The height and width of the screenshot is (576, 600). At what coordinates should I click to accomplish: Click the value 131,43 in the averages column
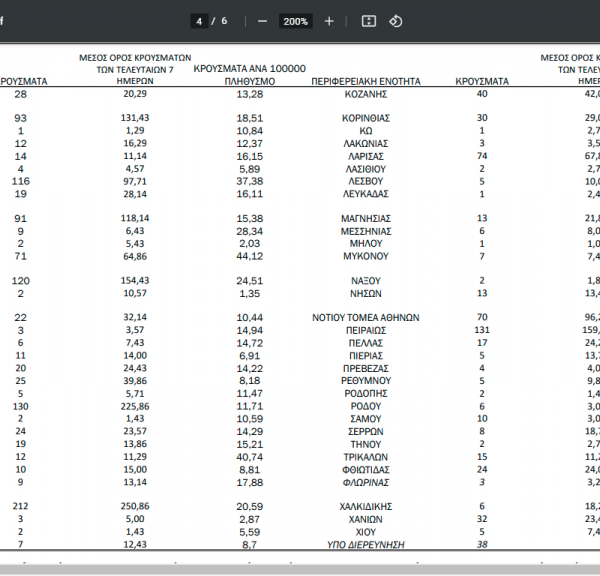point(135,118)
